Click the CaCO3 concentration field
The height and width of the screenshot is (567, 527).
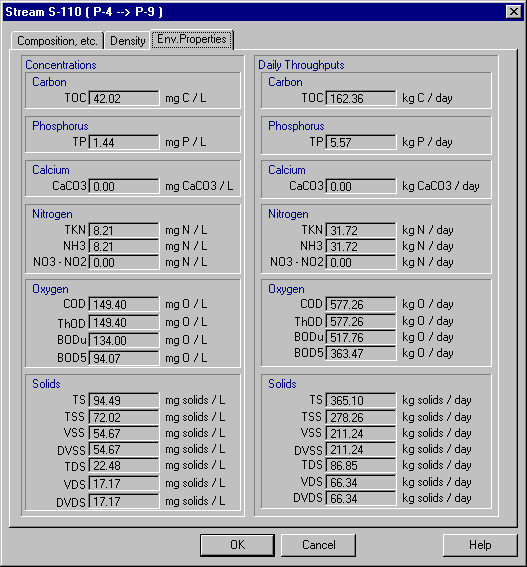coord(124,187)
